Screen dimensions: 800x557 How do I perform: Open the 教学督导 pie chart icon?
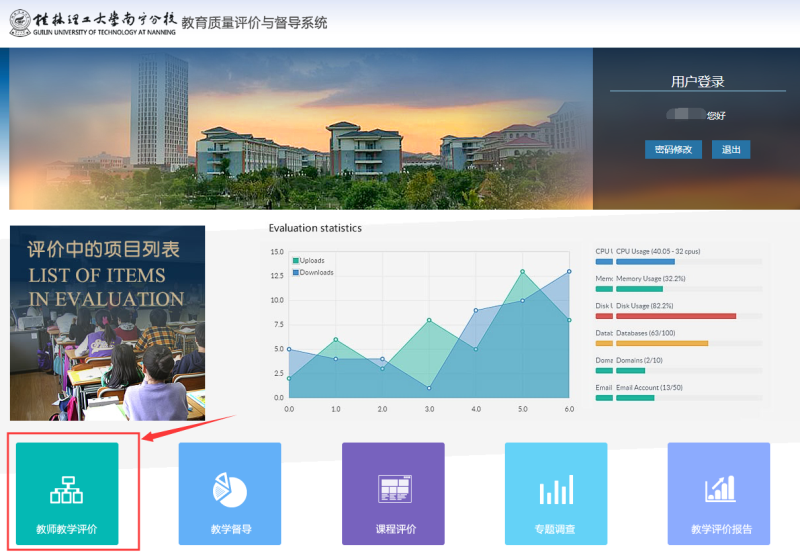pos(230,494)
